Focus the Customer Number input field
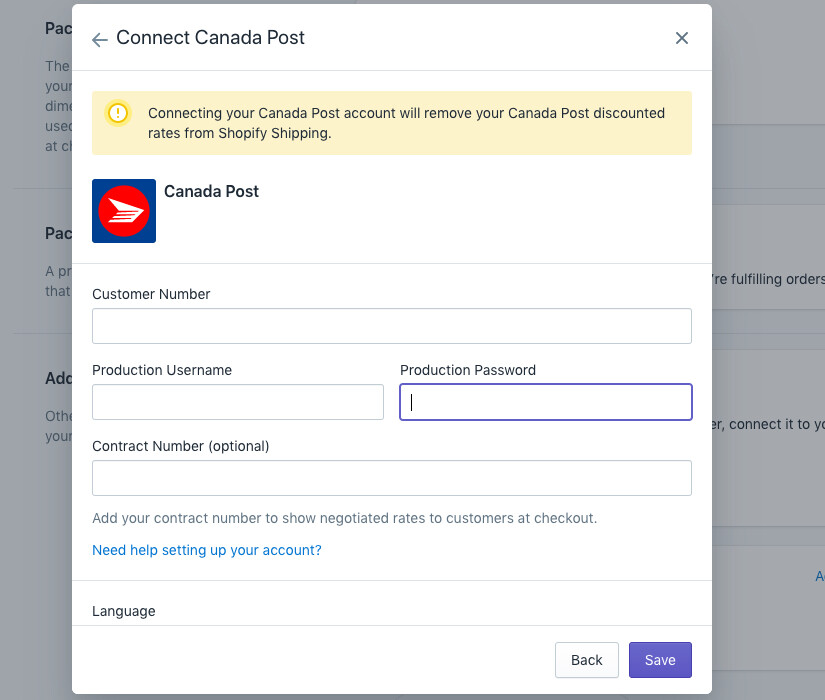The width and height of the screenshot is (825, 700). pos(392,326)
